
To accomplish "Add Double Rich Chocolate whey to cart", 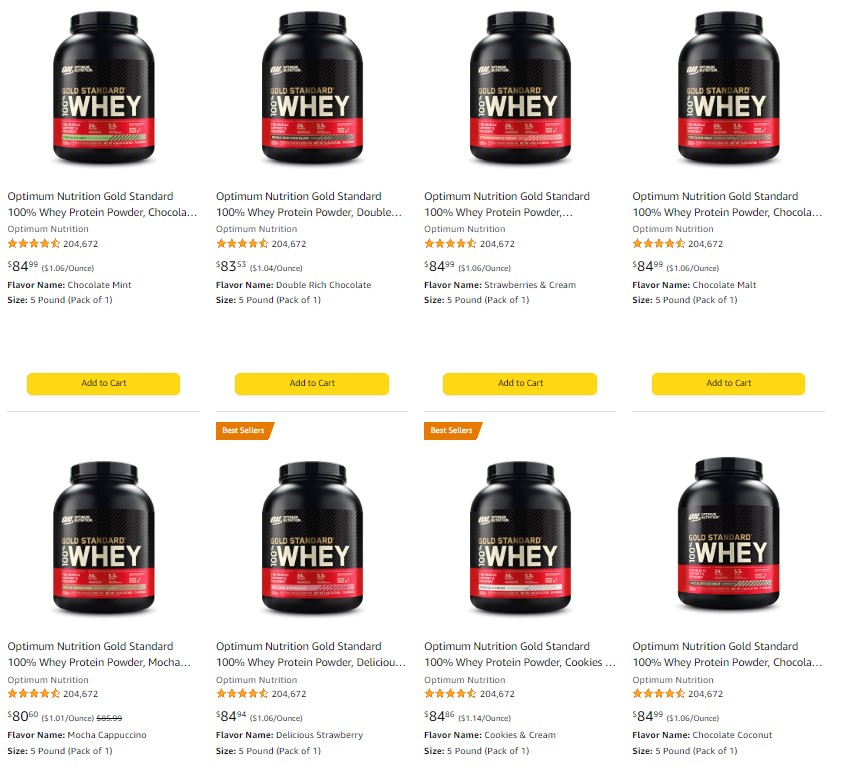I will [312, 383].
